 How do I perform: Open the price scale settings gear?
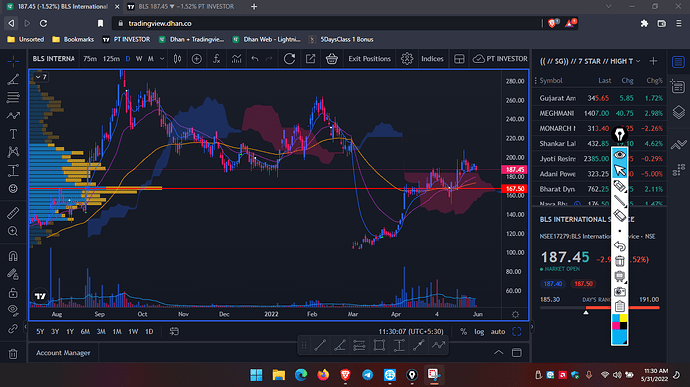pos(515,314)
